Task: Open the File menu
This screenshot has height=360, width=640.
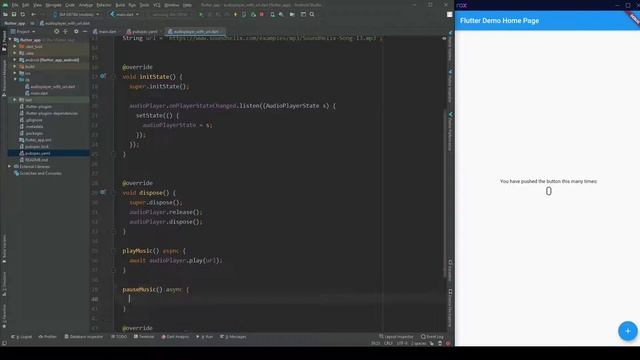Action: (x=15, y=5)
